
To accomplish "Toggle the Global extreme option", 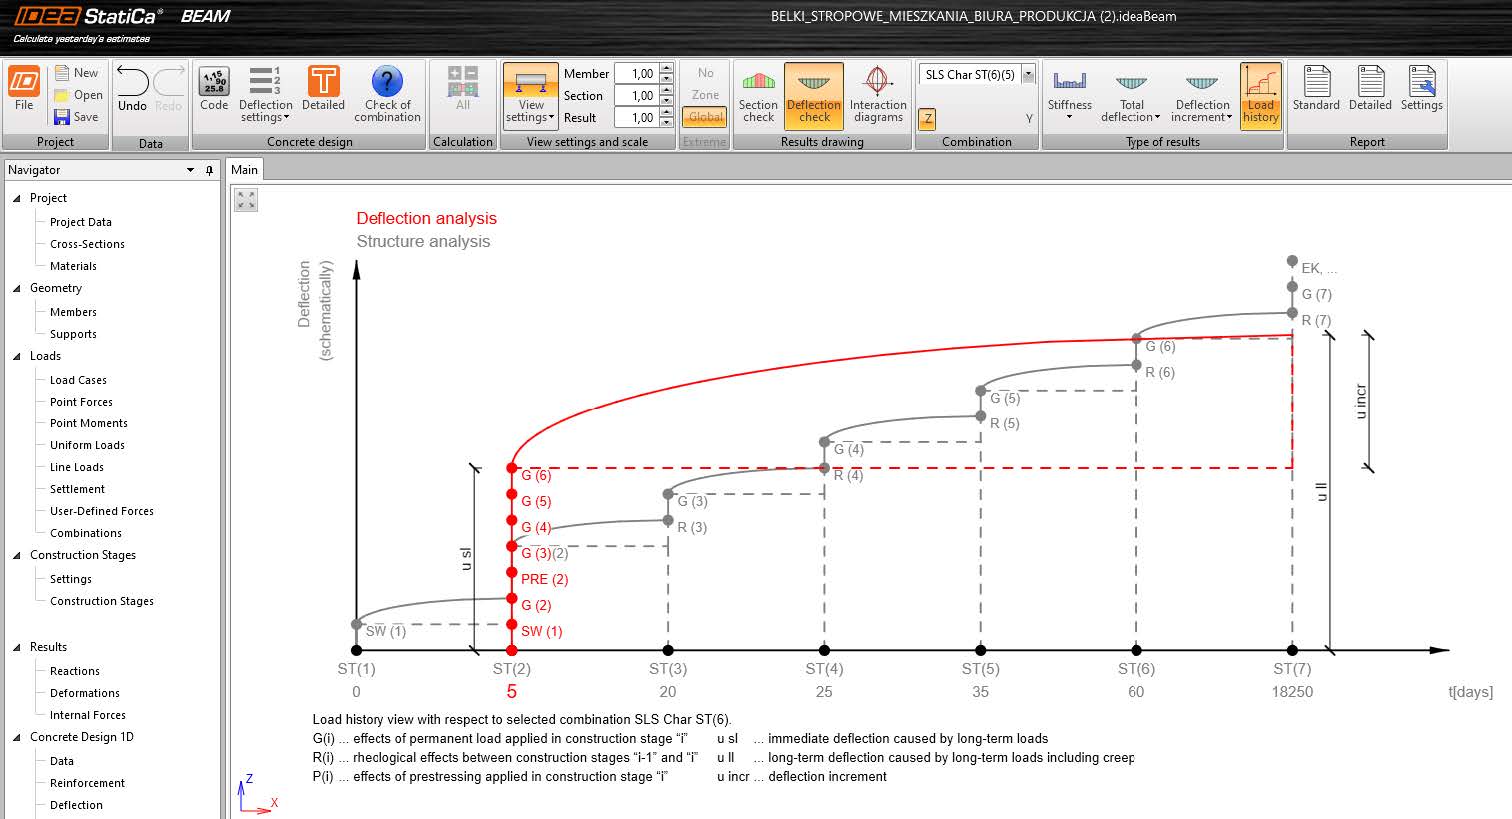I will pyautogui.click(x=704, y=117).
